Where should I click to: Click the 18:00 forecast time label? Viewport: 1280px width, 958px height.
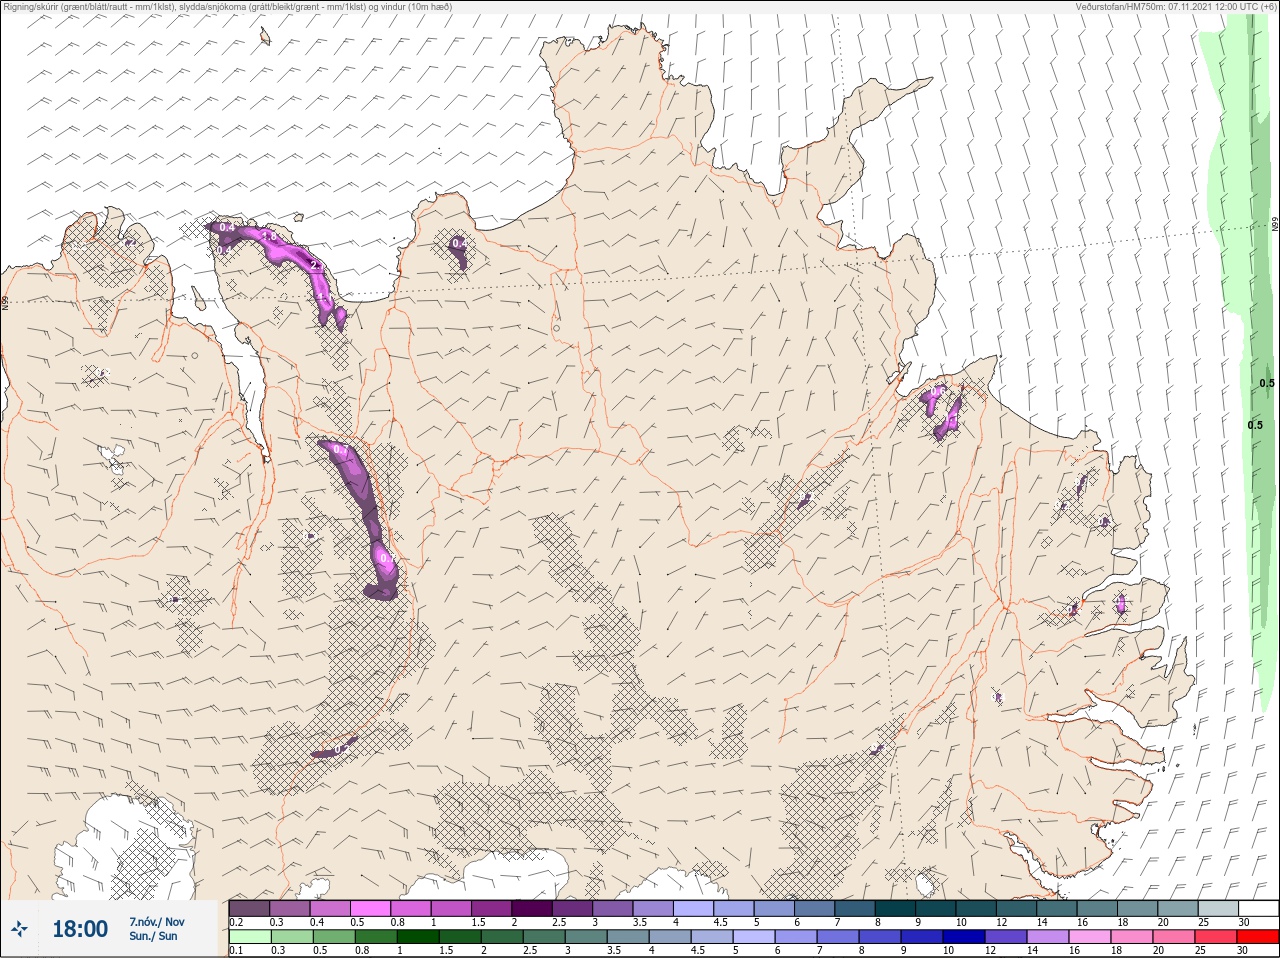click(80, 929)
